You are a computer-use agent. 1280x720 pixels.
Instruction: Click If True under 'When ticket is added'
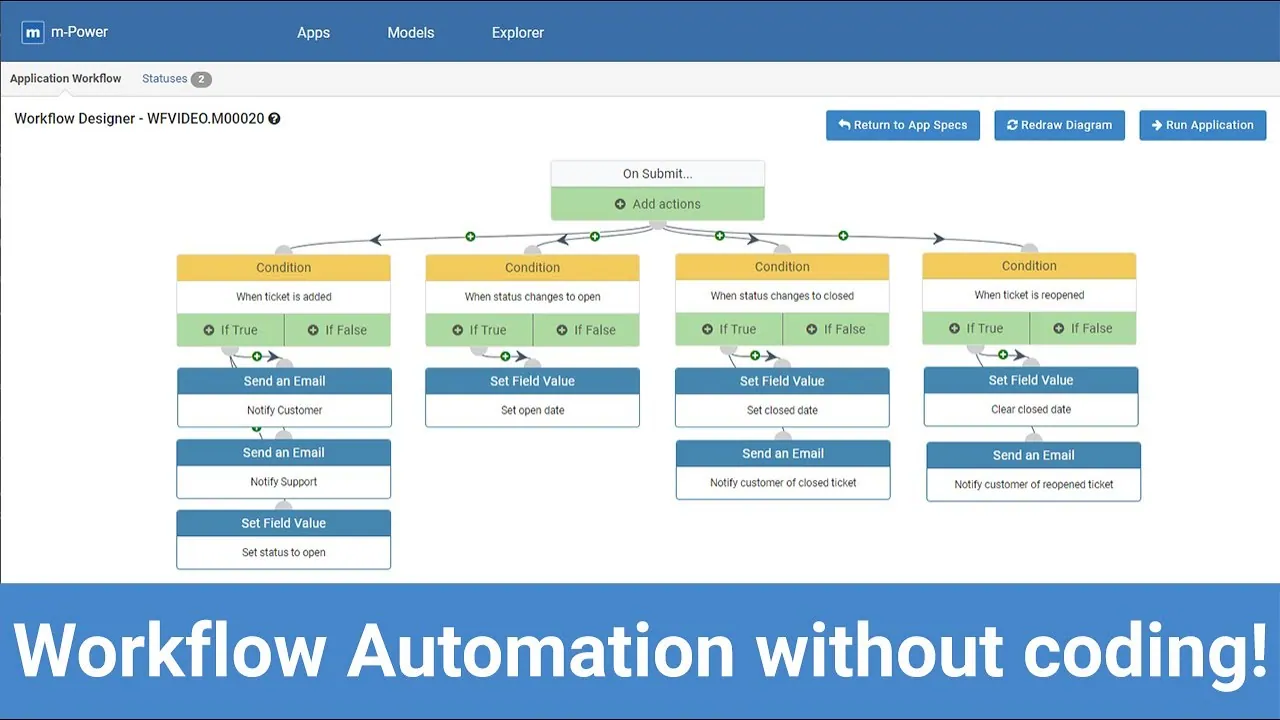(x=230, y=330)
